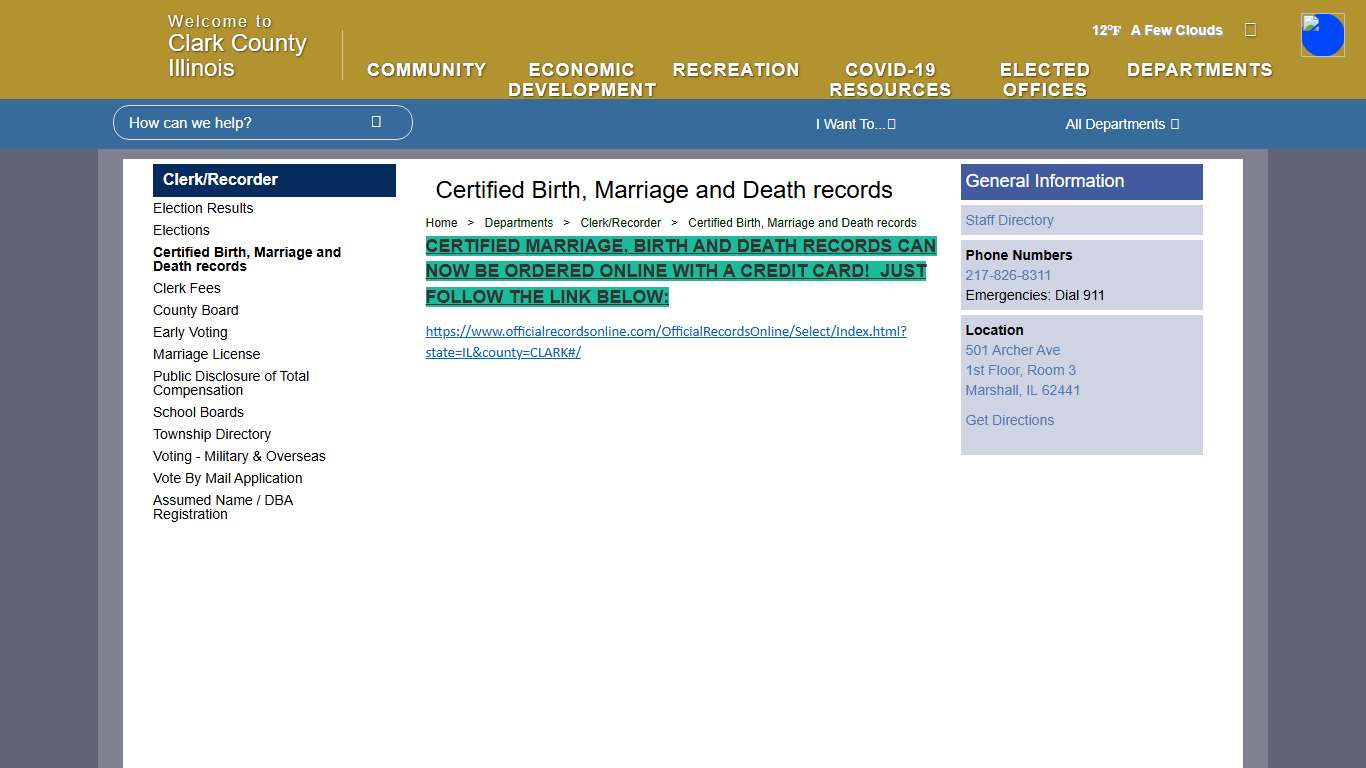Click Departments in the breadcrumb trail

(519, 222)
